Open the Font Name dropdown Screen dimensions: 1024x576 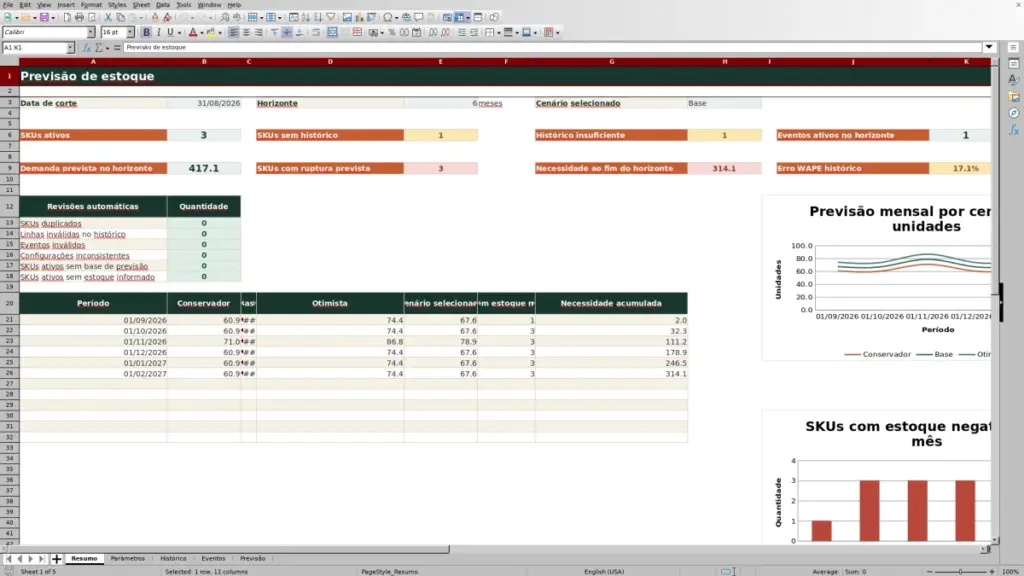tap(91, 33)
